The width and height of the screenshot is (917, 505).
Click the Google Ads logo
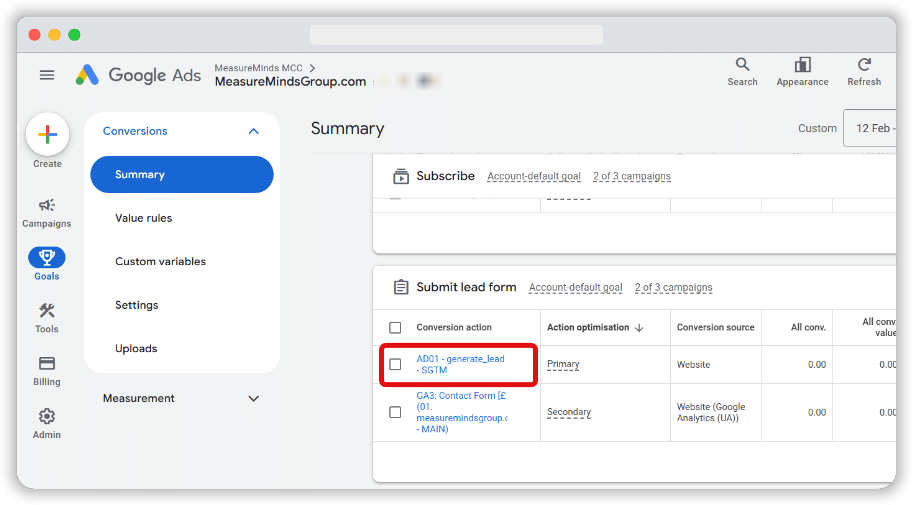click(138, 75)
